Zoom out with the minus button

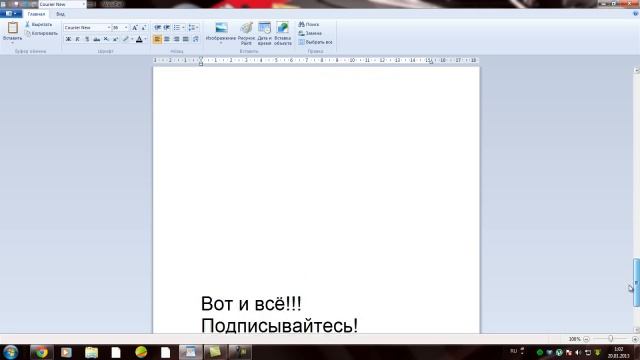pyautogui.click(x=586, y=339)
